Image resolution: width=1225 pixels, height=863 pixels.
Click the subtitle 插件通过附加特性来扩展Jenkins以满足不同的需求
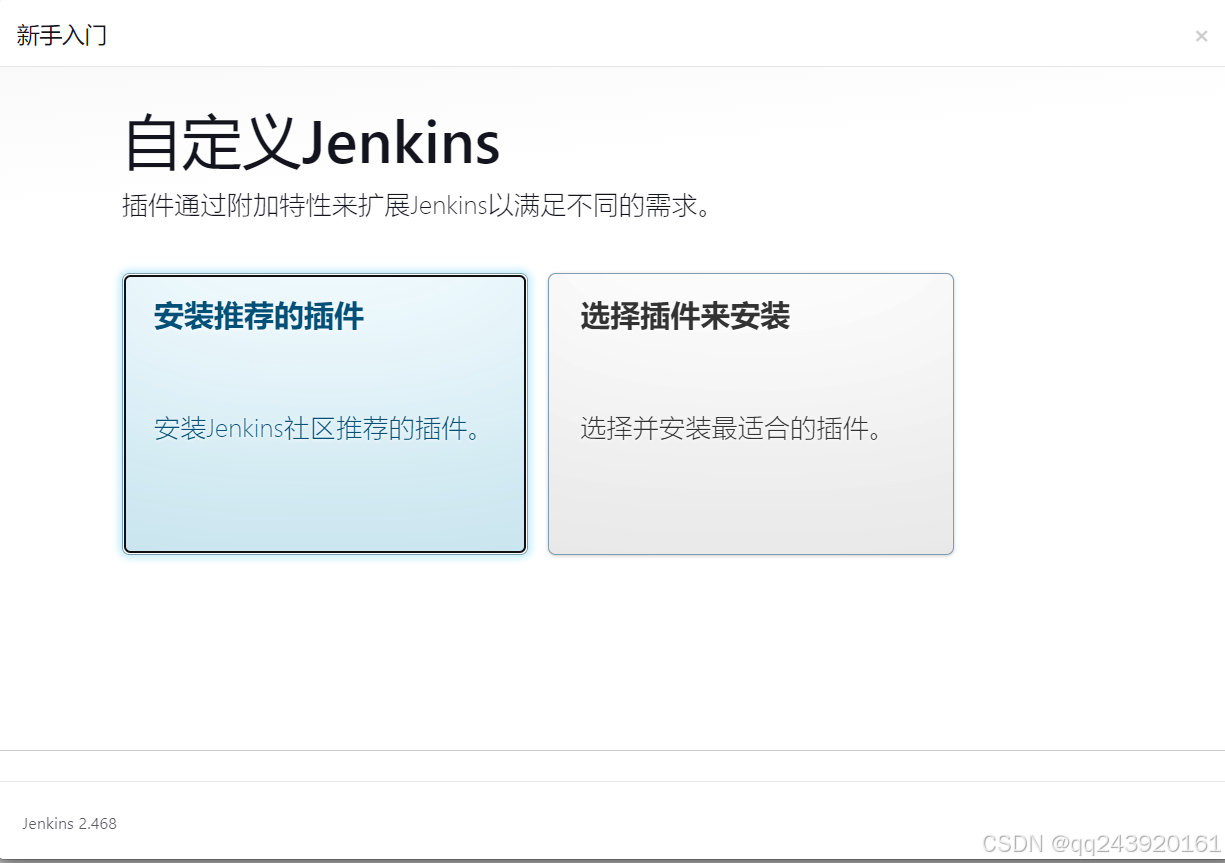pyautogui.click(x=417, y=206)
